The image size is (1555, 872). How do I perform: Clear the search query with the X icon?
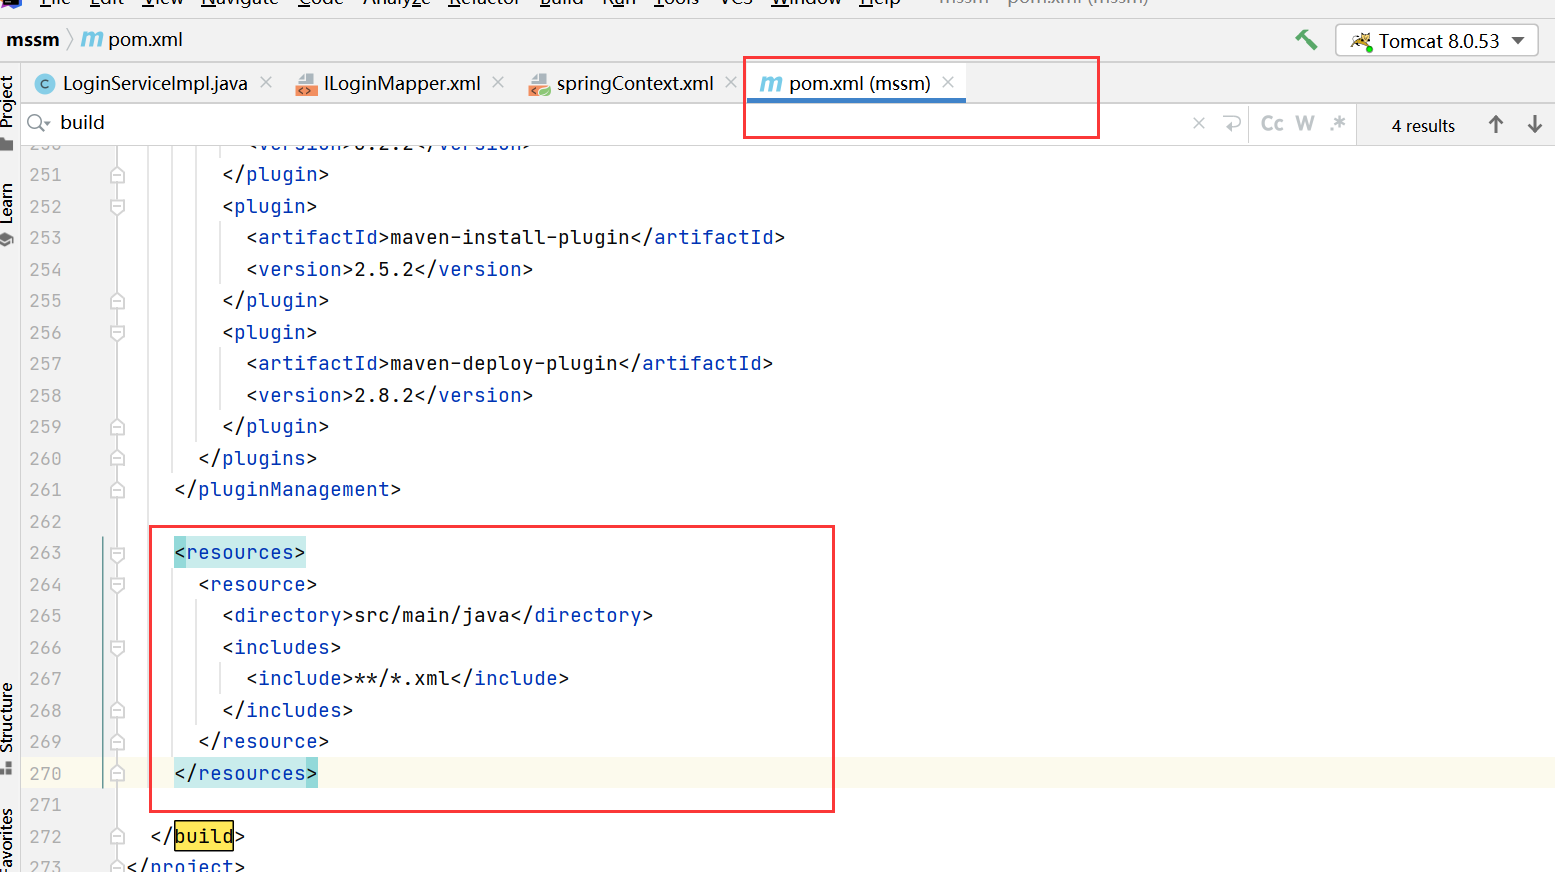tap(1198, 123)
